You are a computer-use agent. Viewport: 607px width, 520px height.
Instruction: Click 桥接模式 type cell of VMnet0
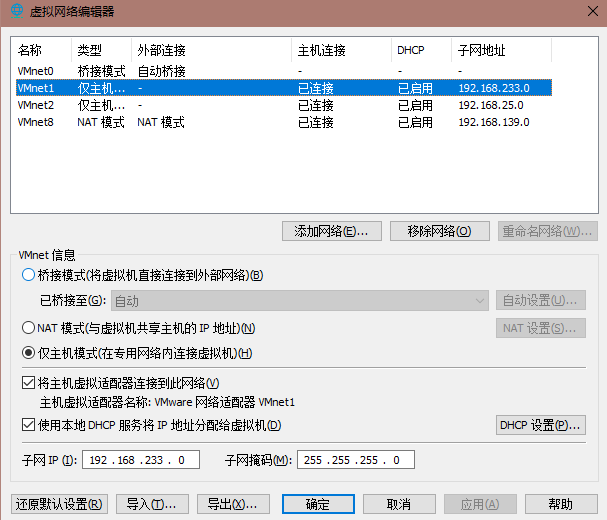click(101, 71)
